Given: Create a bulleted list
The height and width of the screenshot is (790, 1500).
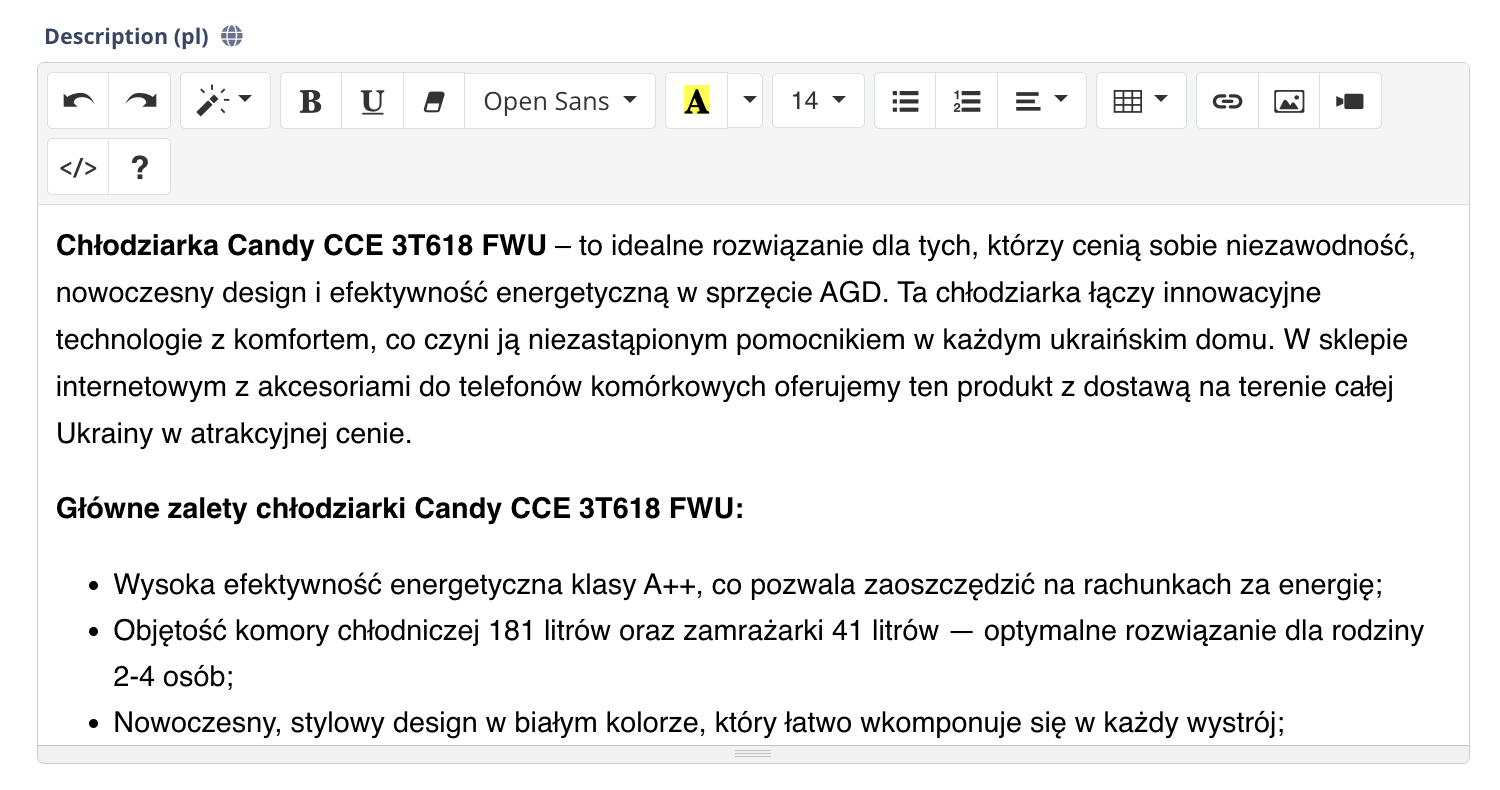Looking at the screenshot, I should tap(904, 100).
